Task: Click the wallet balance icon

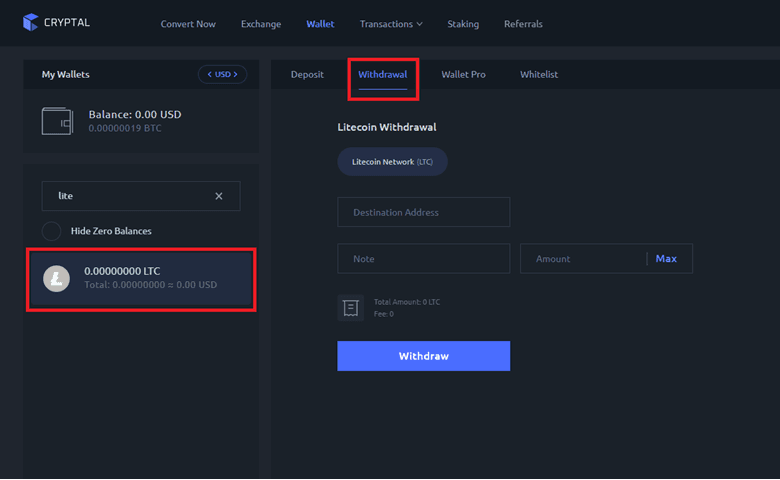Action: click(x=57, y=121)
